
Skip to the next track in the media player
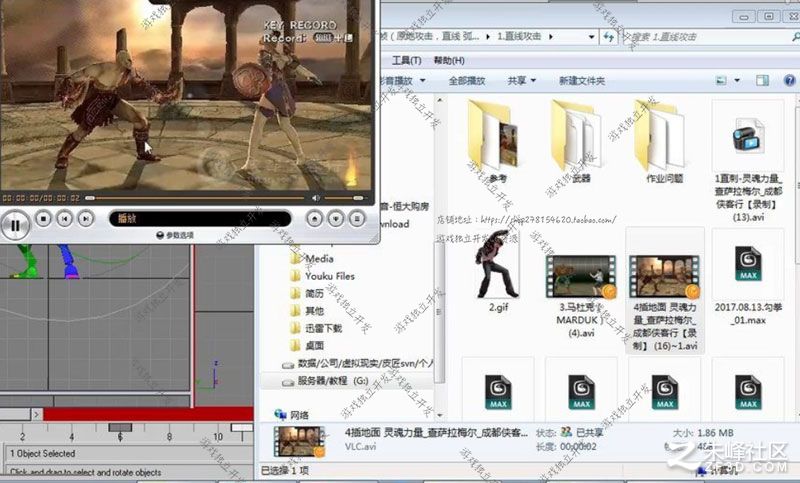(x=86, y=219)
